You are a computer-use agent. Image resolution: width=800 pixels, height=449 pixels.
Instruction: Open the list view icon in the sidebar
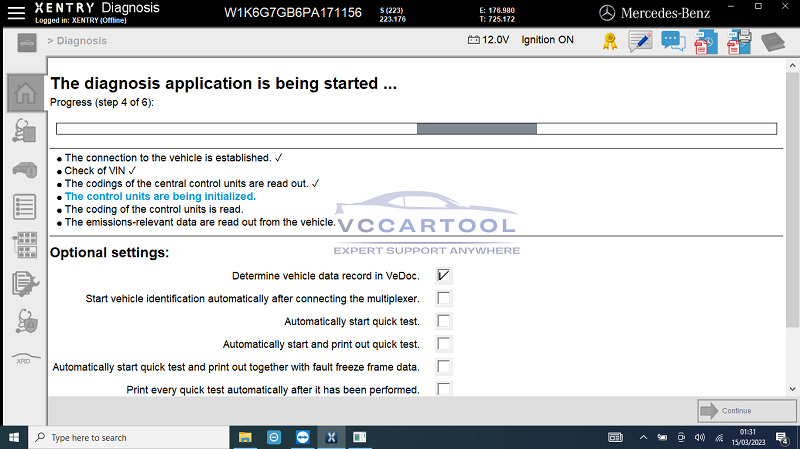(x=25, y=207)
